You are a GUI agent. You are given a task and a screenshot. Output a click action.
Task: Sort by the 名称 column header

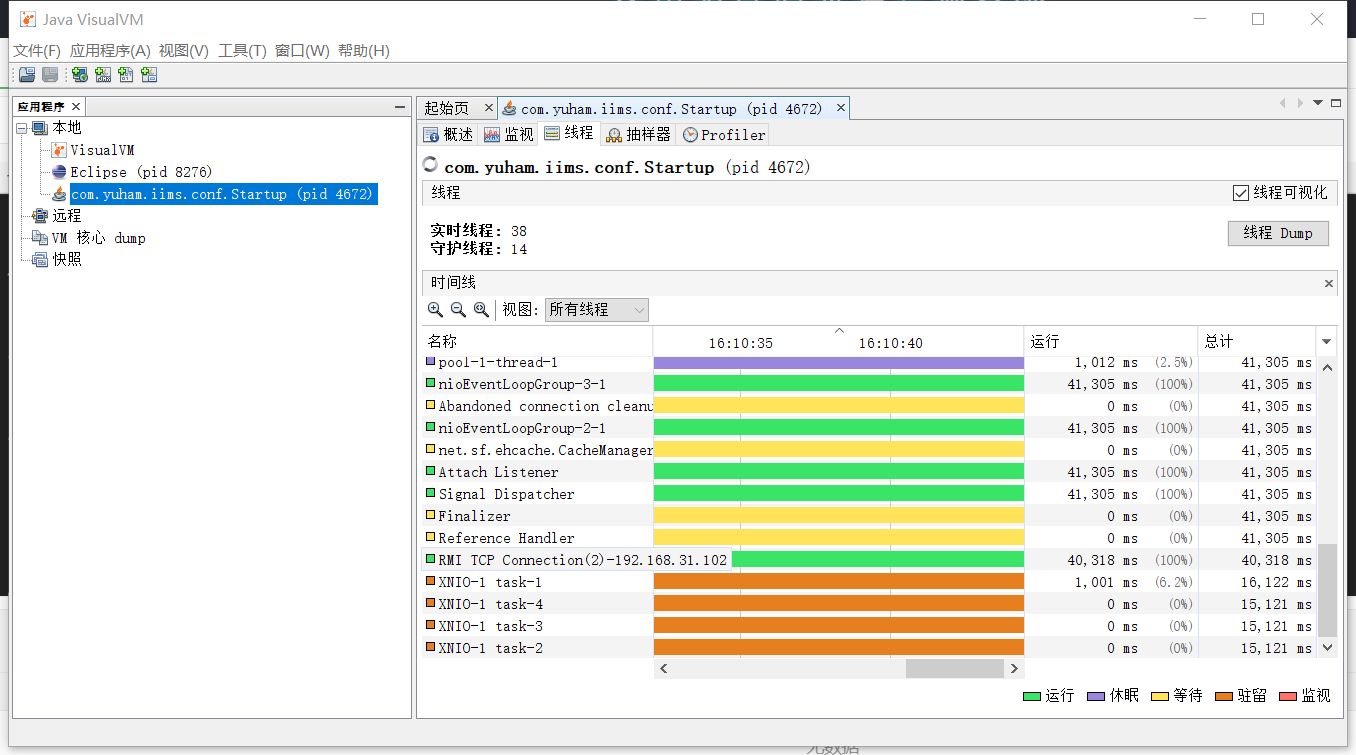(x=537, y=342)
